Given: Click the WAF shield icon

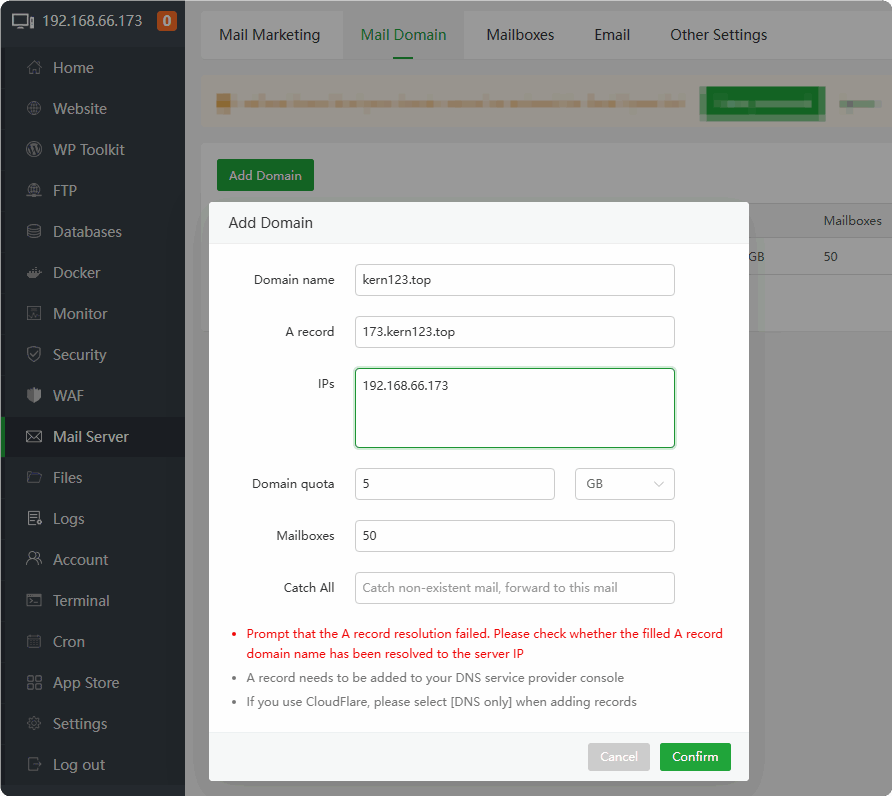Looking at the screenshot, I should coord(34,396).
